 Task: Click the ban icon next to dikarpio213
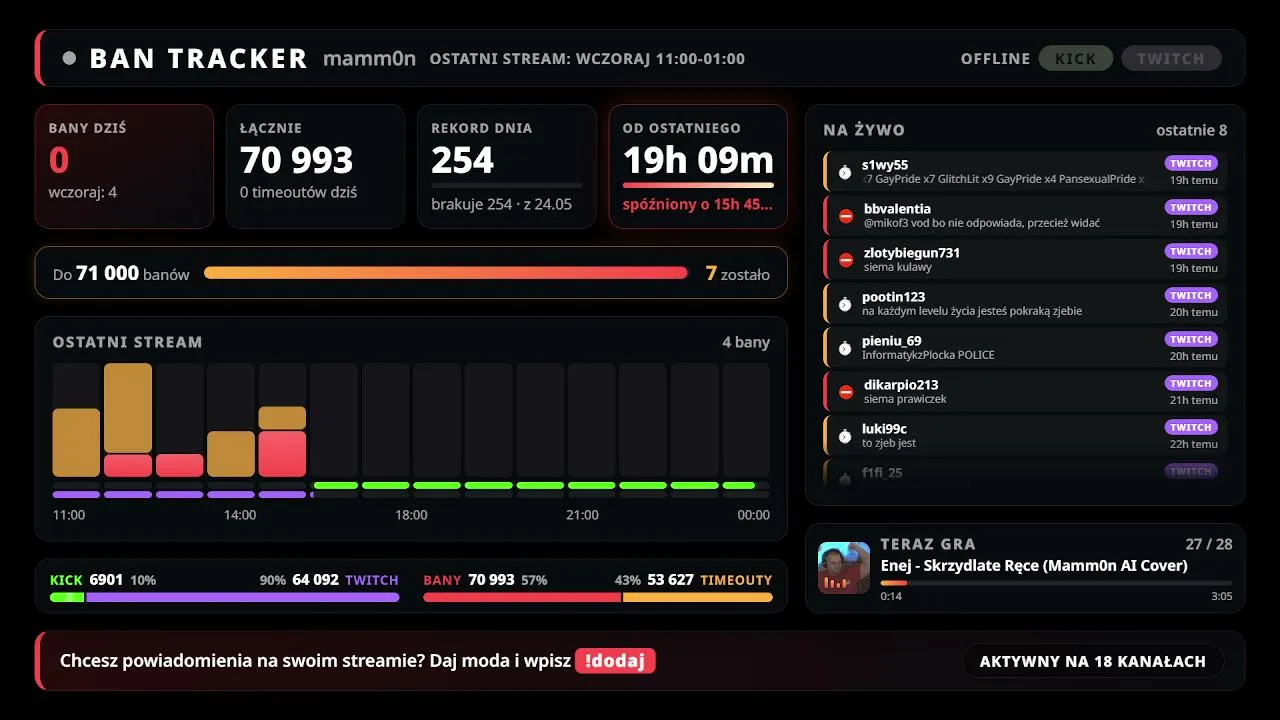point(846,392)
